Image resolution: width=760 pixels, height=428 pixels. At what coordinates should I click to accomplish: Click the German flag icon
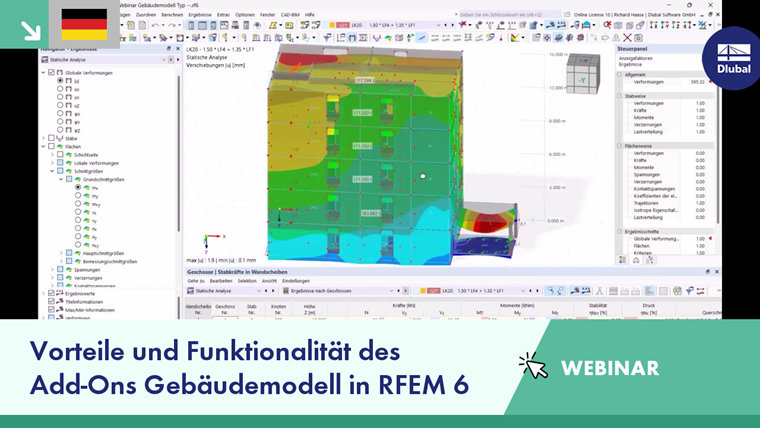pos(84,24)
